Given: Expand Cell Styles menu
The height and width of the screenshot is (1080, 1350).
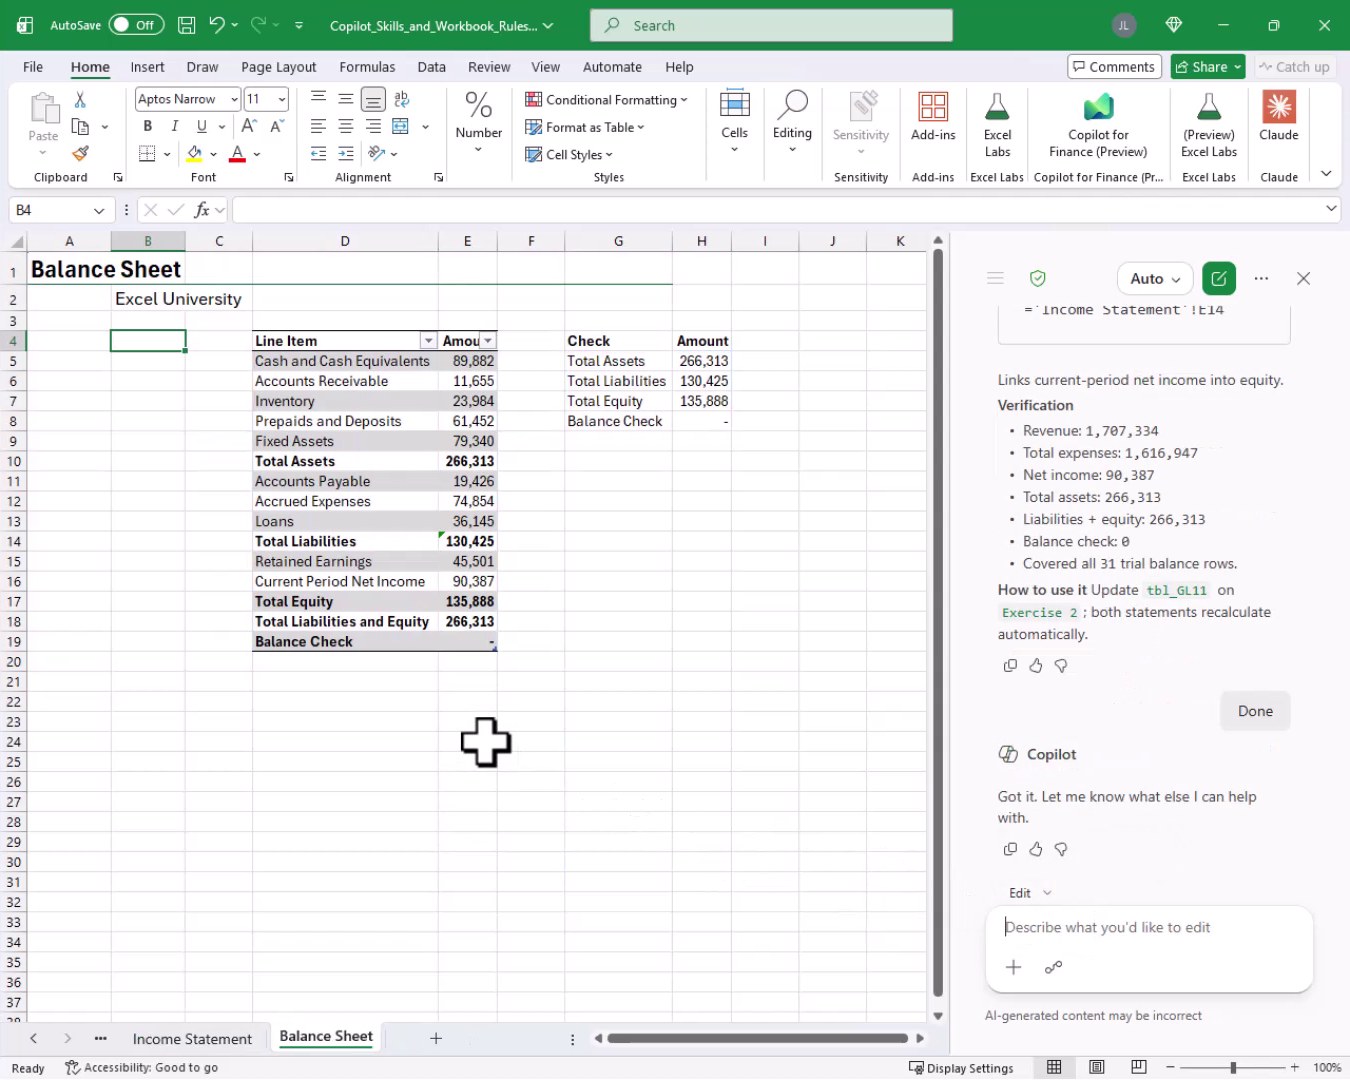Looking at the screenshot, I should click(569, 155).
